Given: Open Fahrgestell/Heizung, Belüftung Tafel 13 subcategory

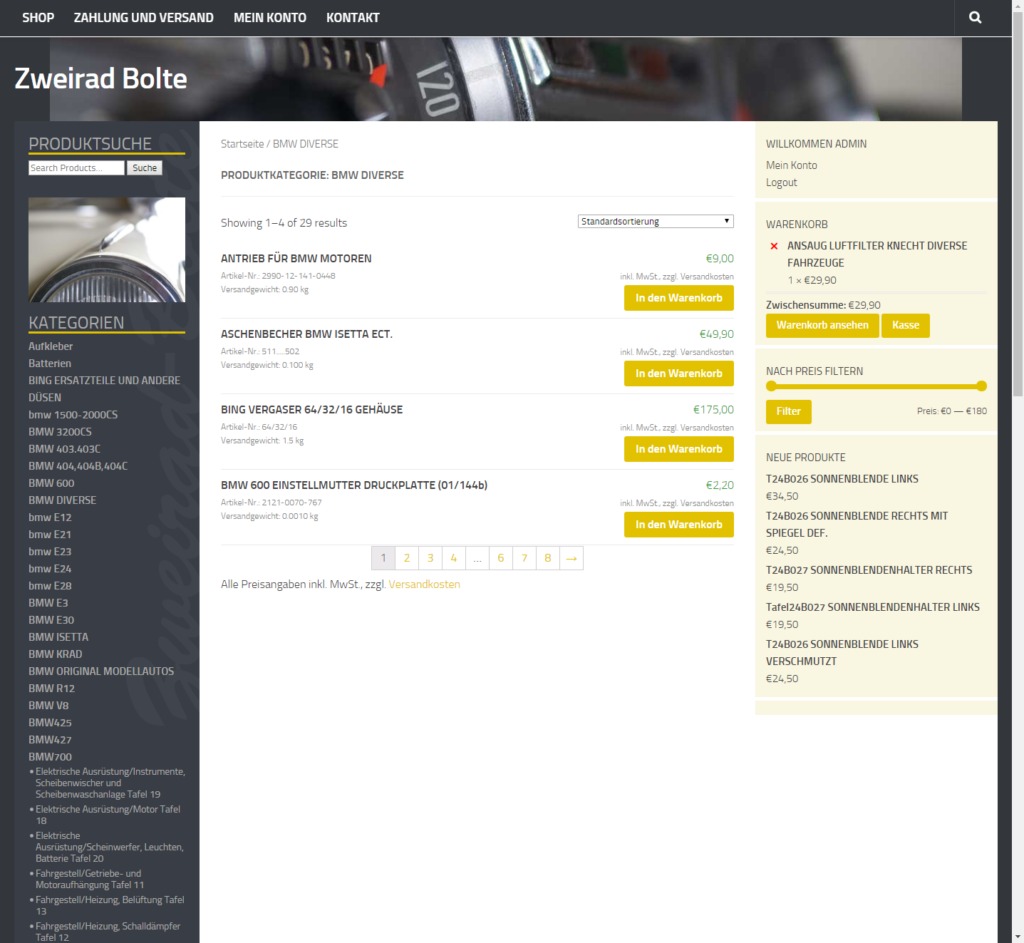Looking at the screenshot, I should click(x=110, y=905).
